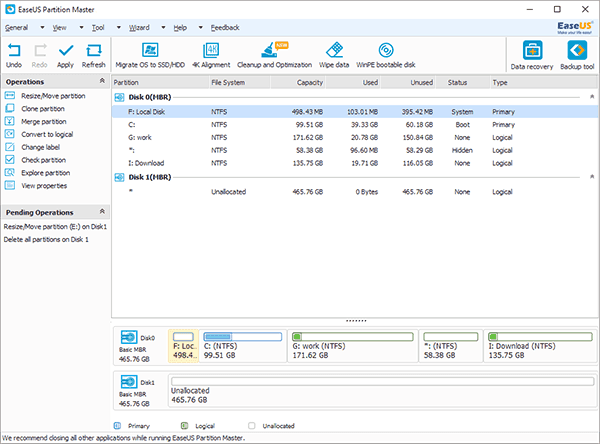Open Migrate OS to SSD/HDD tool
The image size is (600, 444).
click(150, 50)
